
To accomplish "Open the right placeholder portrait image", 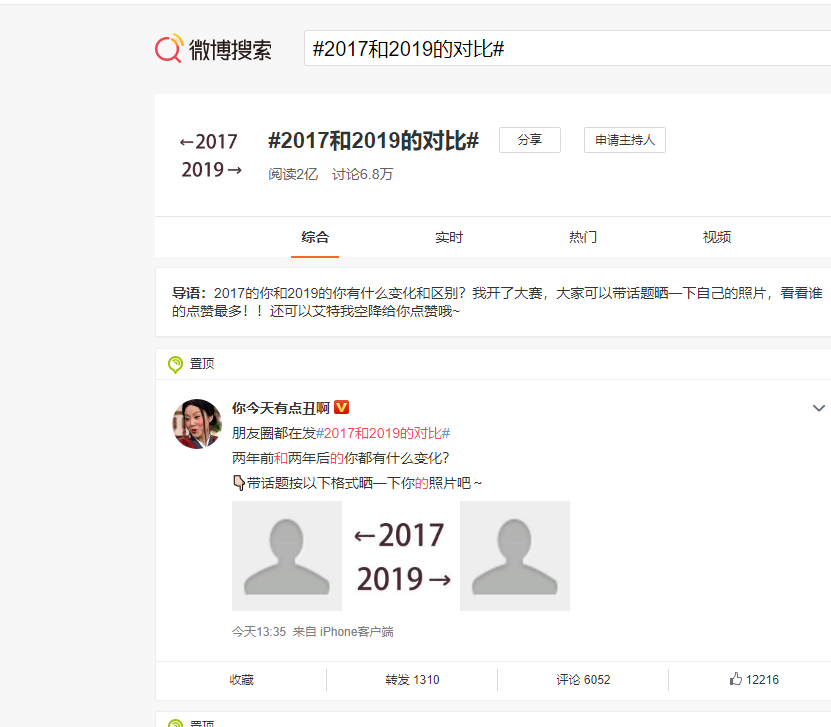I will 515,556.
